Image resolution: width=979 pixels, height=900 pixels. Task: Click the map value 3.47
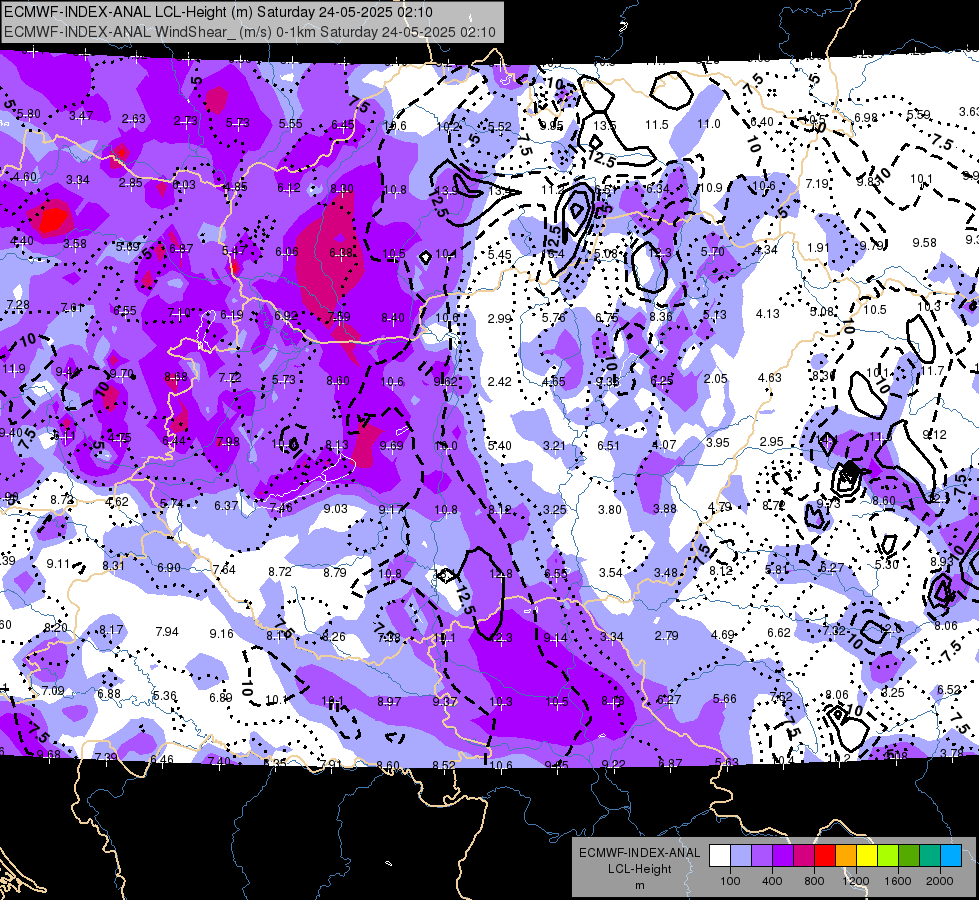pyautogui.click(x=81, y=116)
